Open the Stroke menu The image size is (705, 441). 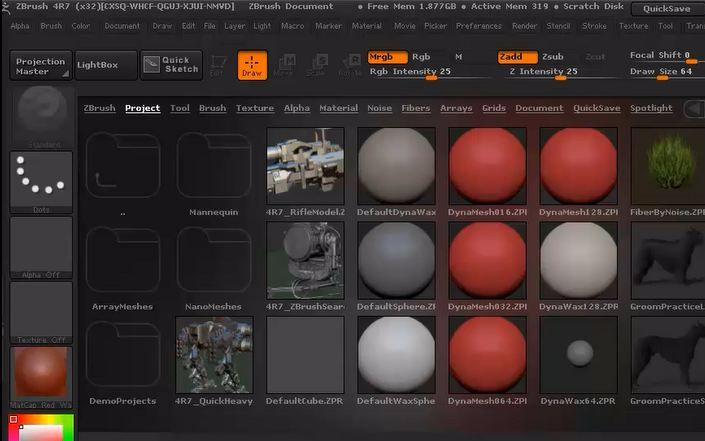click(x=594, y=26)
